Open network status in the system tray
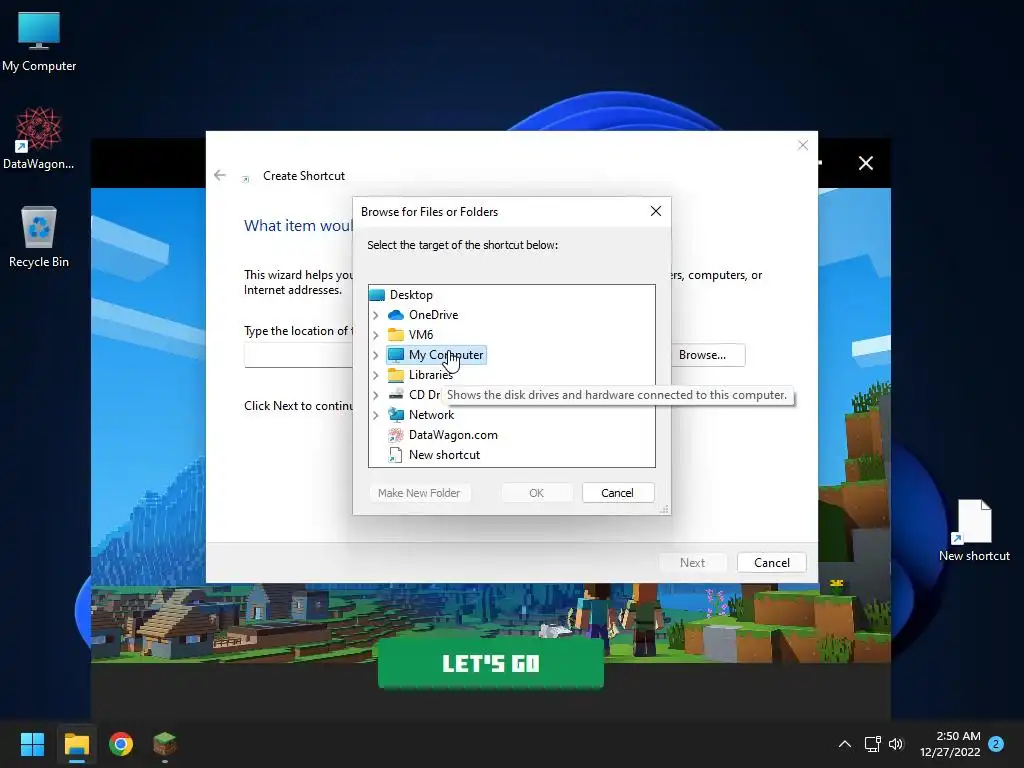1024x768 pixels. (x=872, y=744)
